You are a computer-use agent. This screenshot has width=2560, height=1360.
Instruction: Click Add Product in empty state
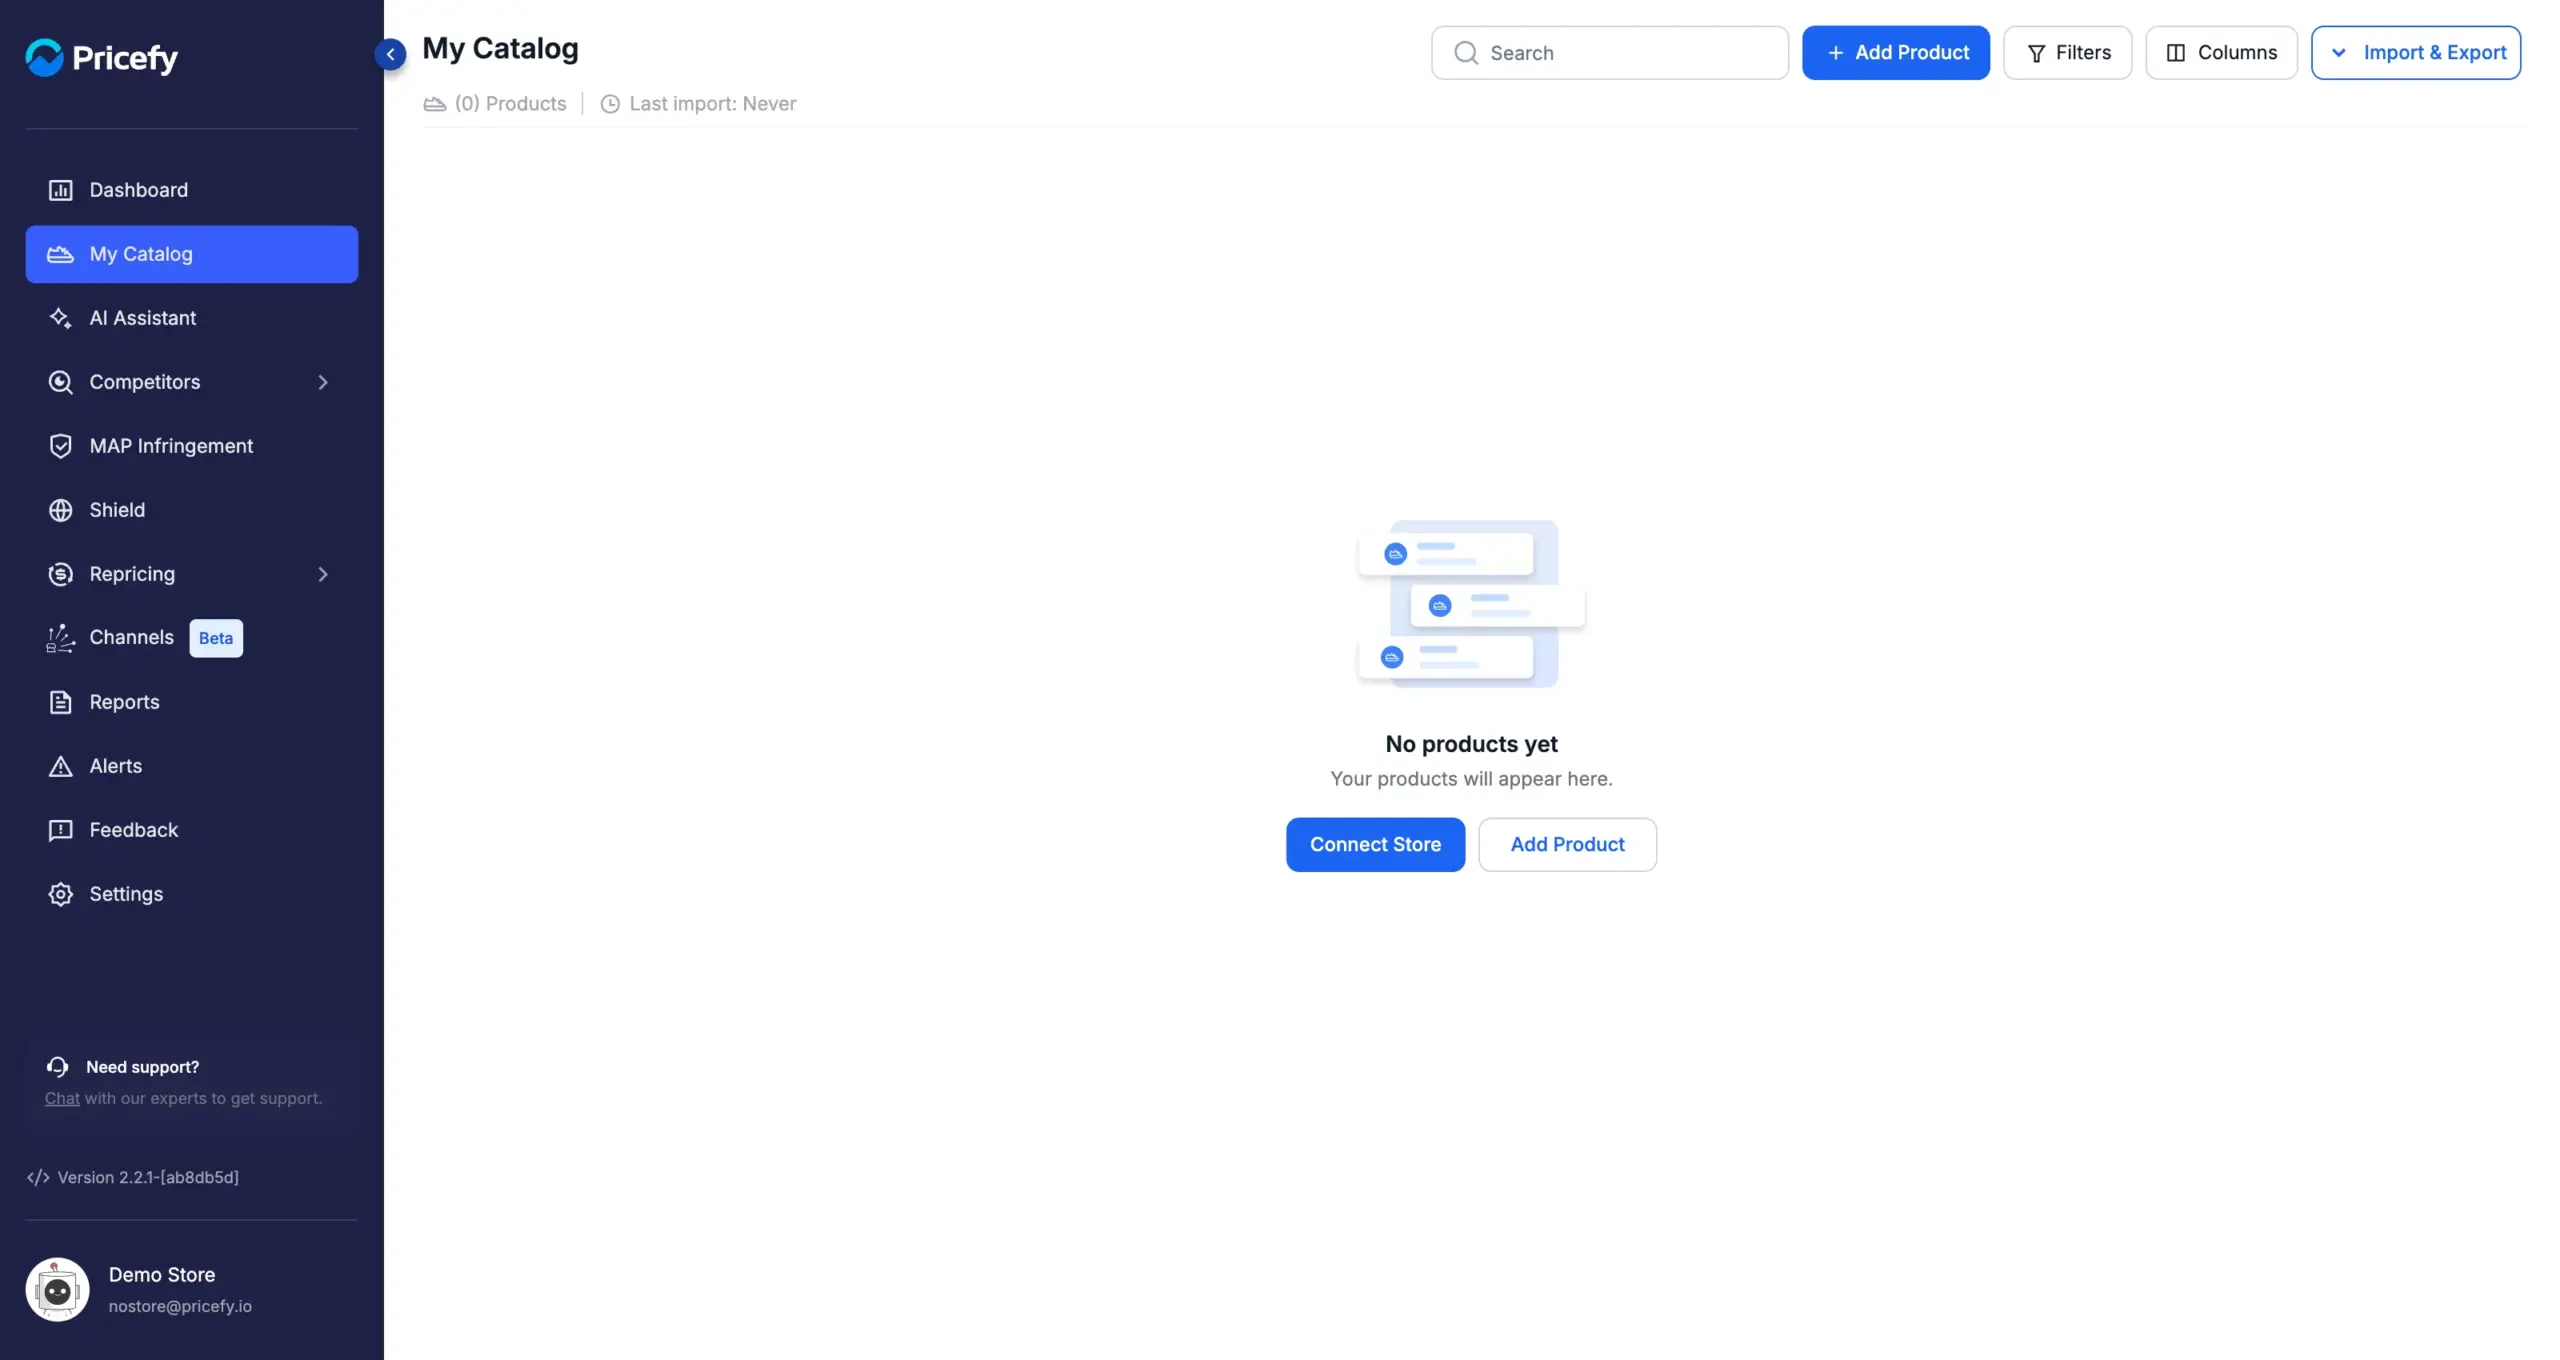pyautogui.click(x=1567, y=844)
